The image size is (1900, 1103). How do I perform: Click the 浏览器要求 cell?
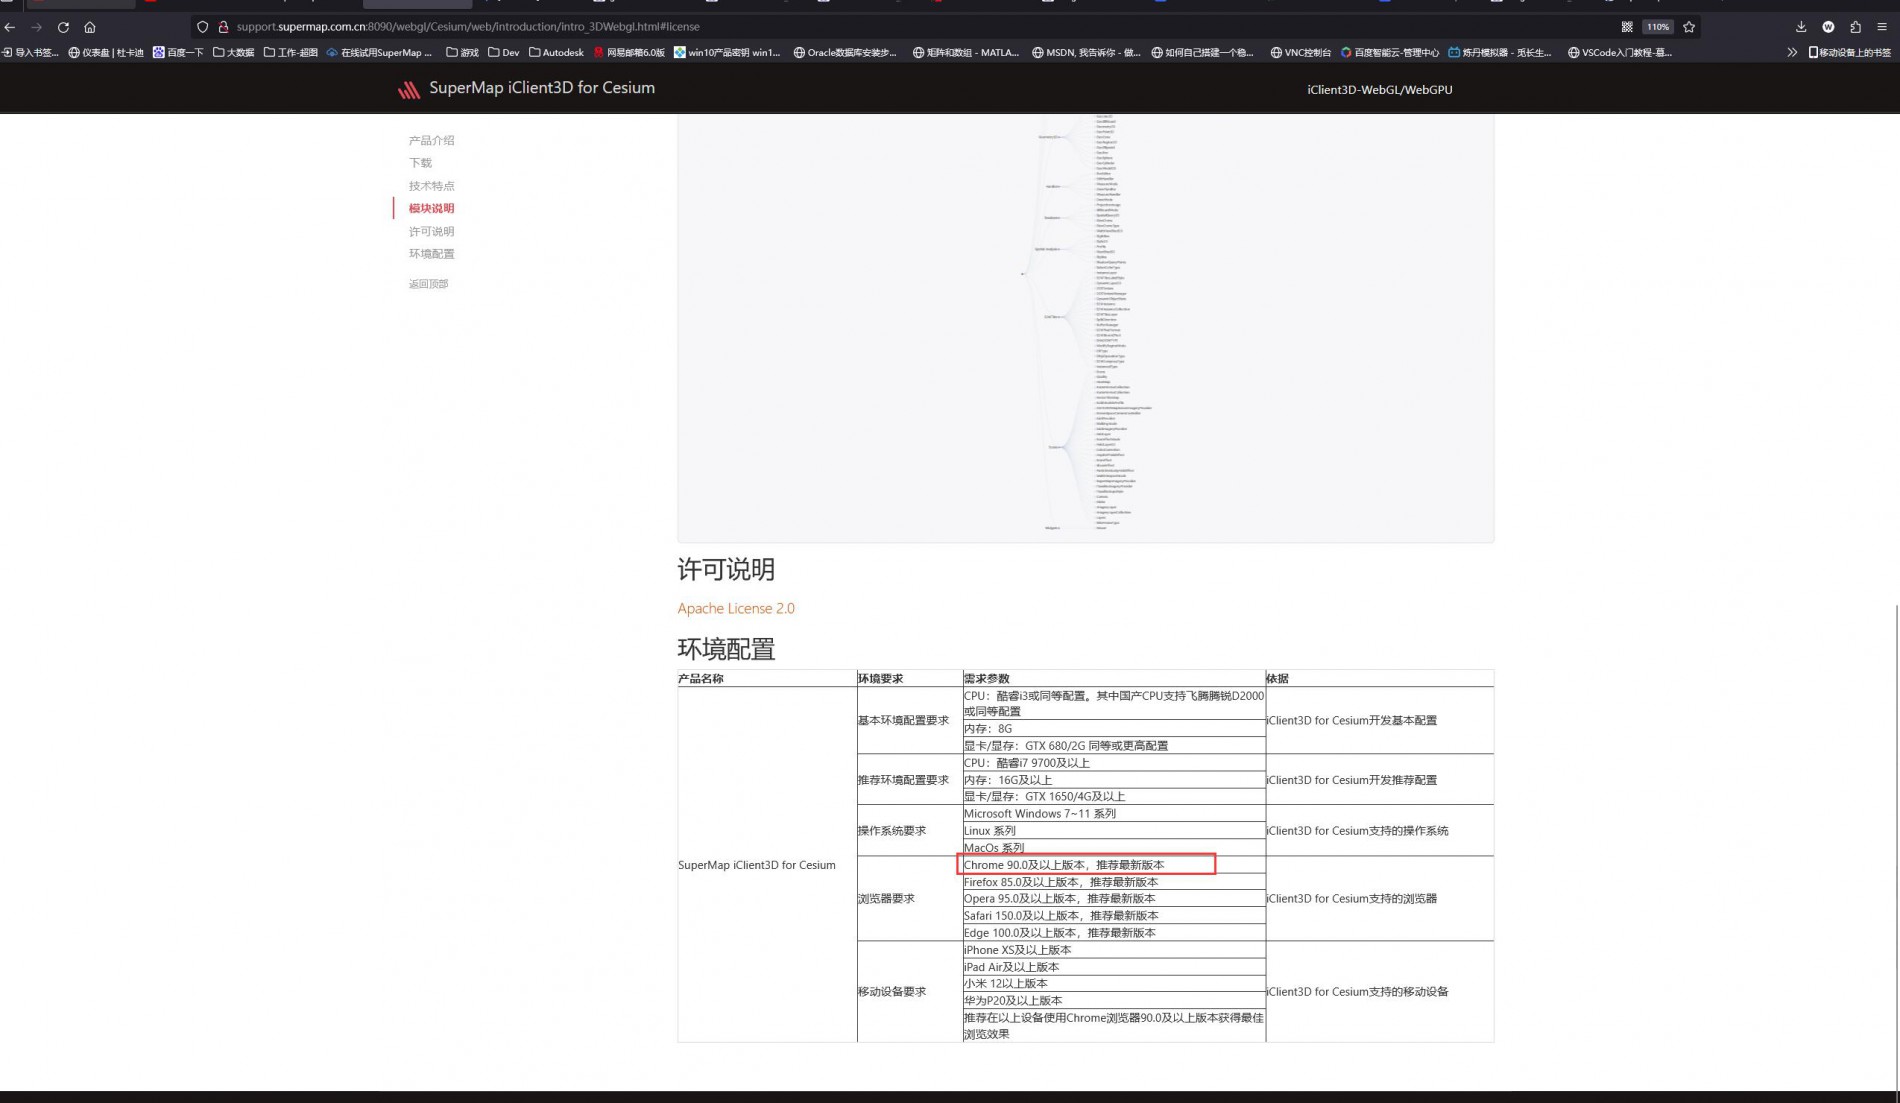click(x=909, y=899)
